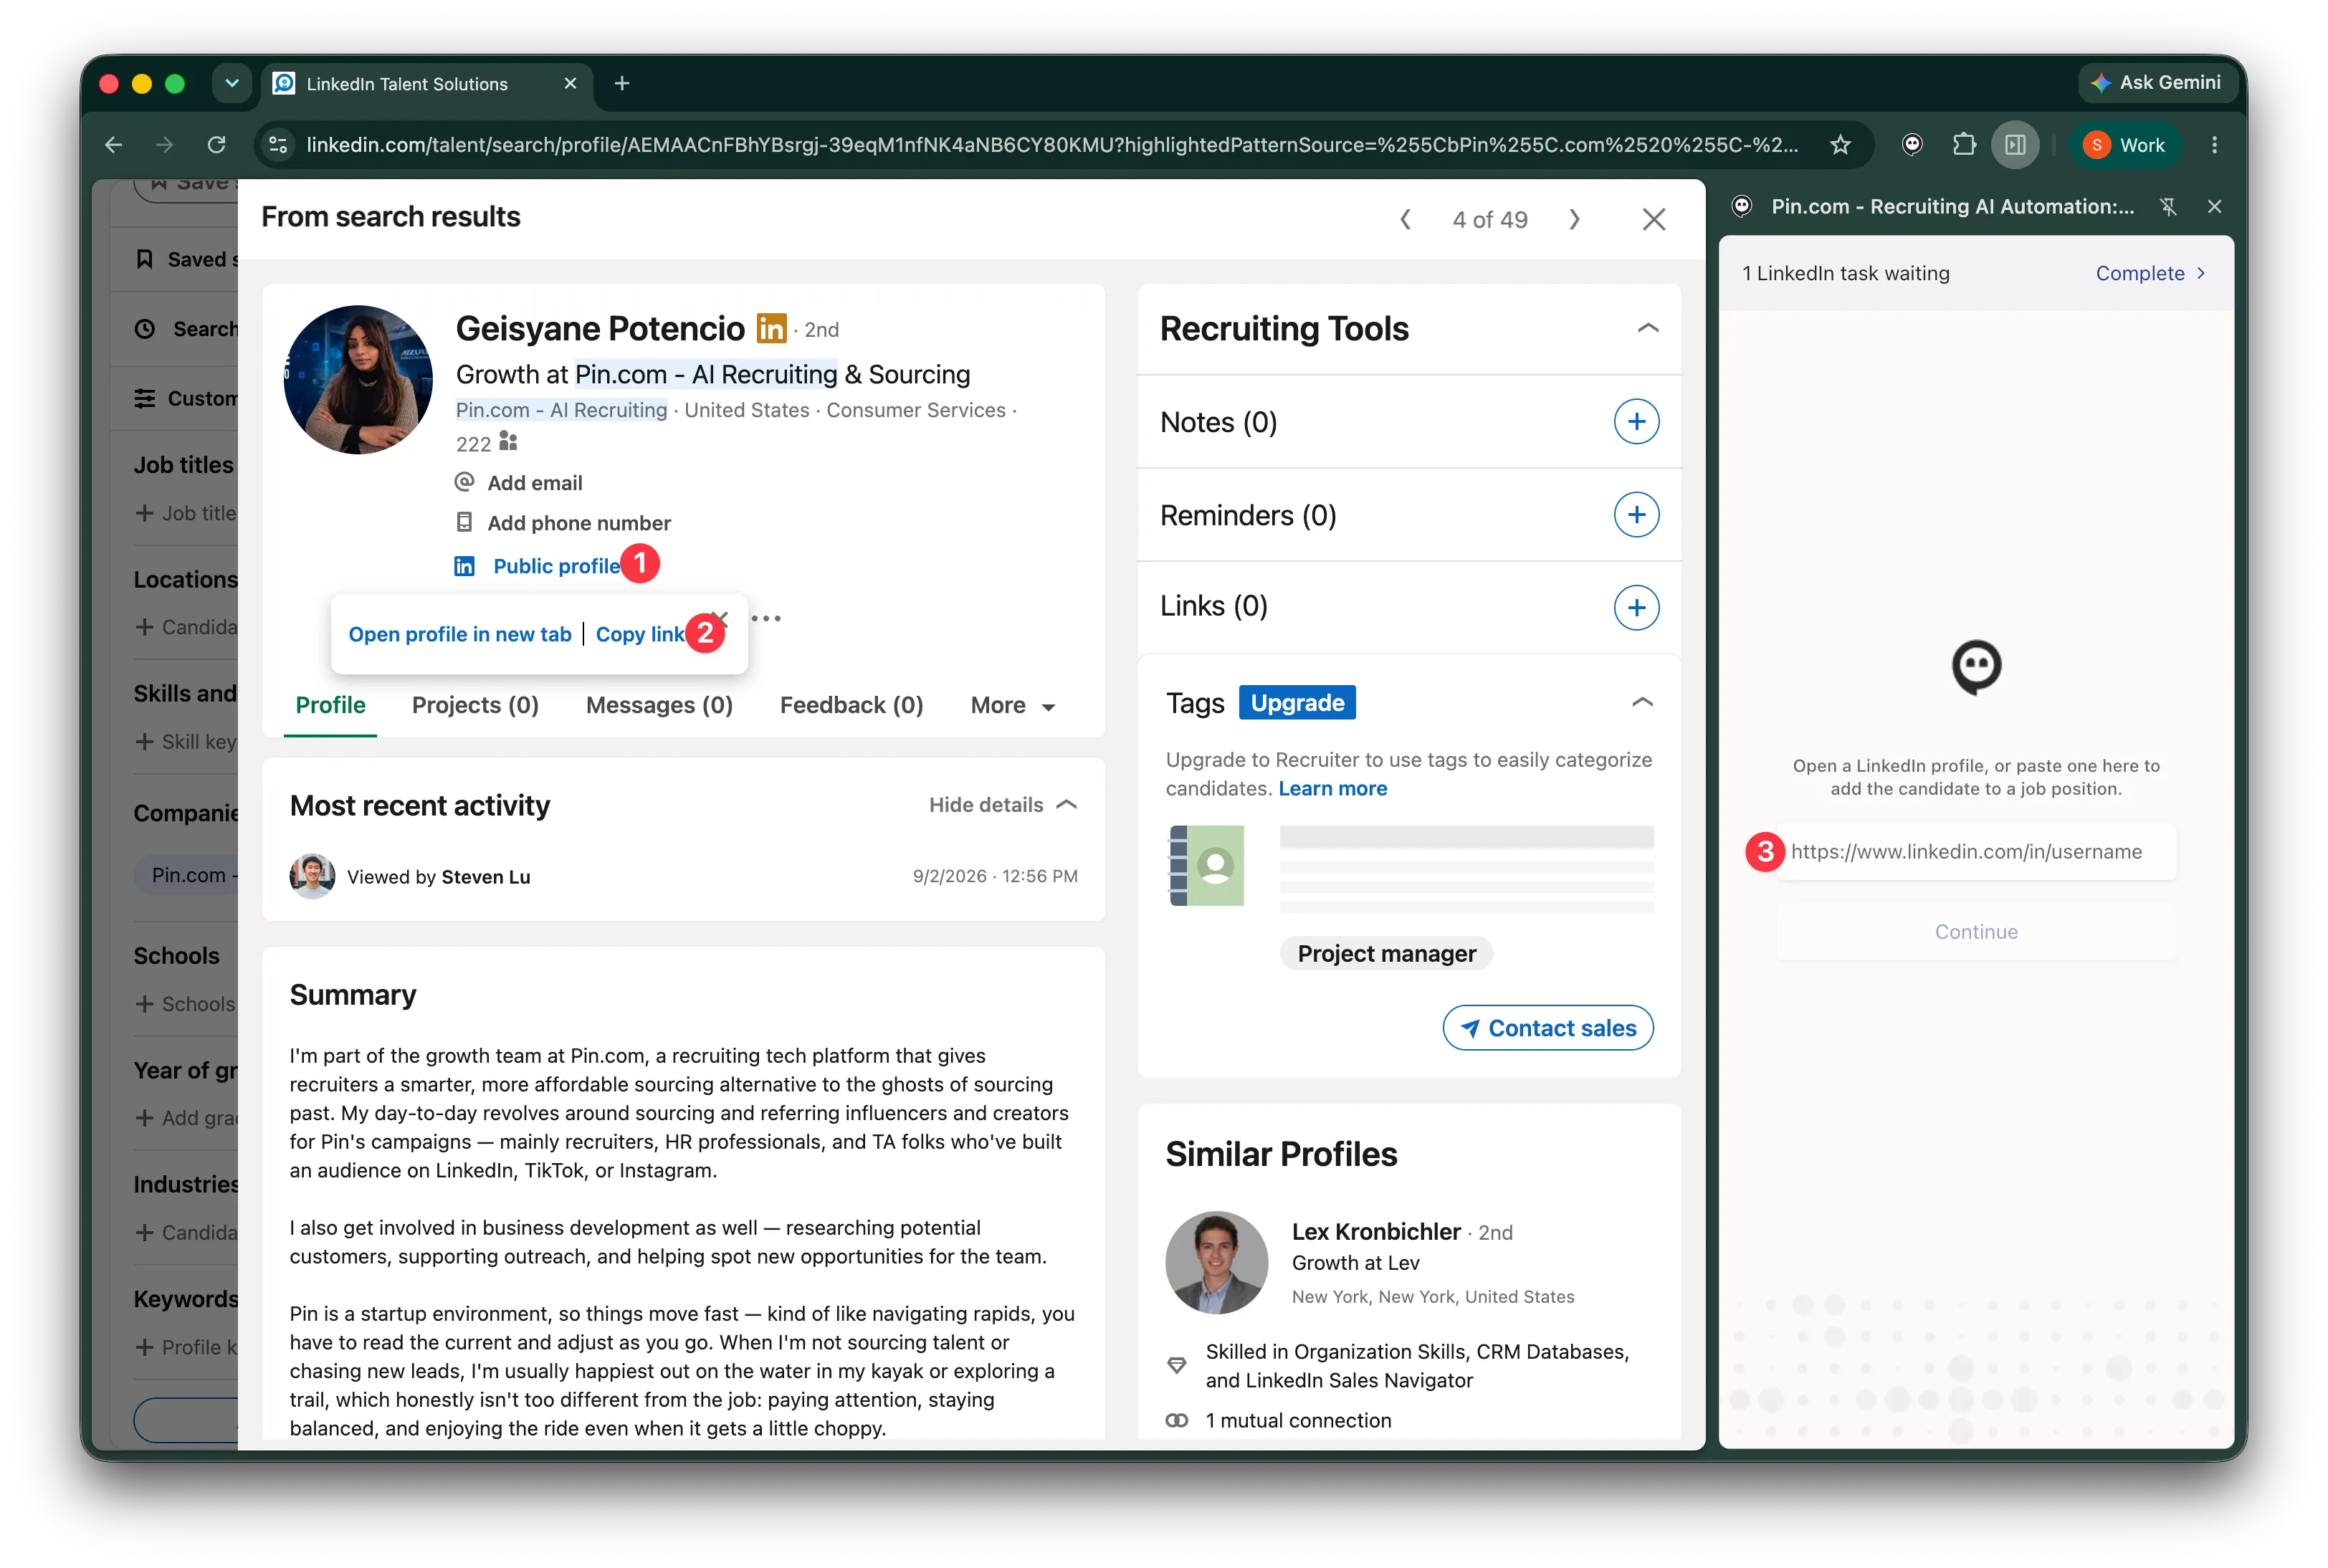
Task: Click the Pin.com logo in side panel header
Action: click(x=1742, y=207)
